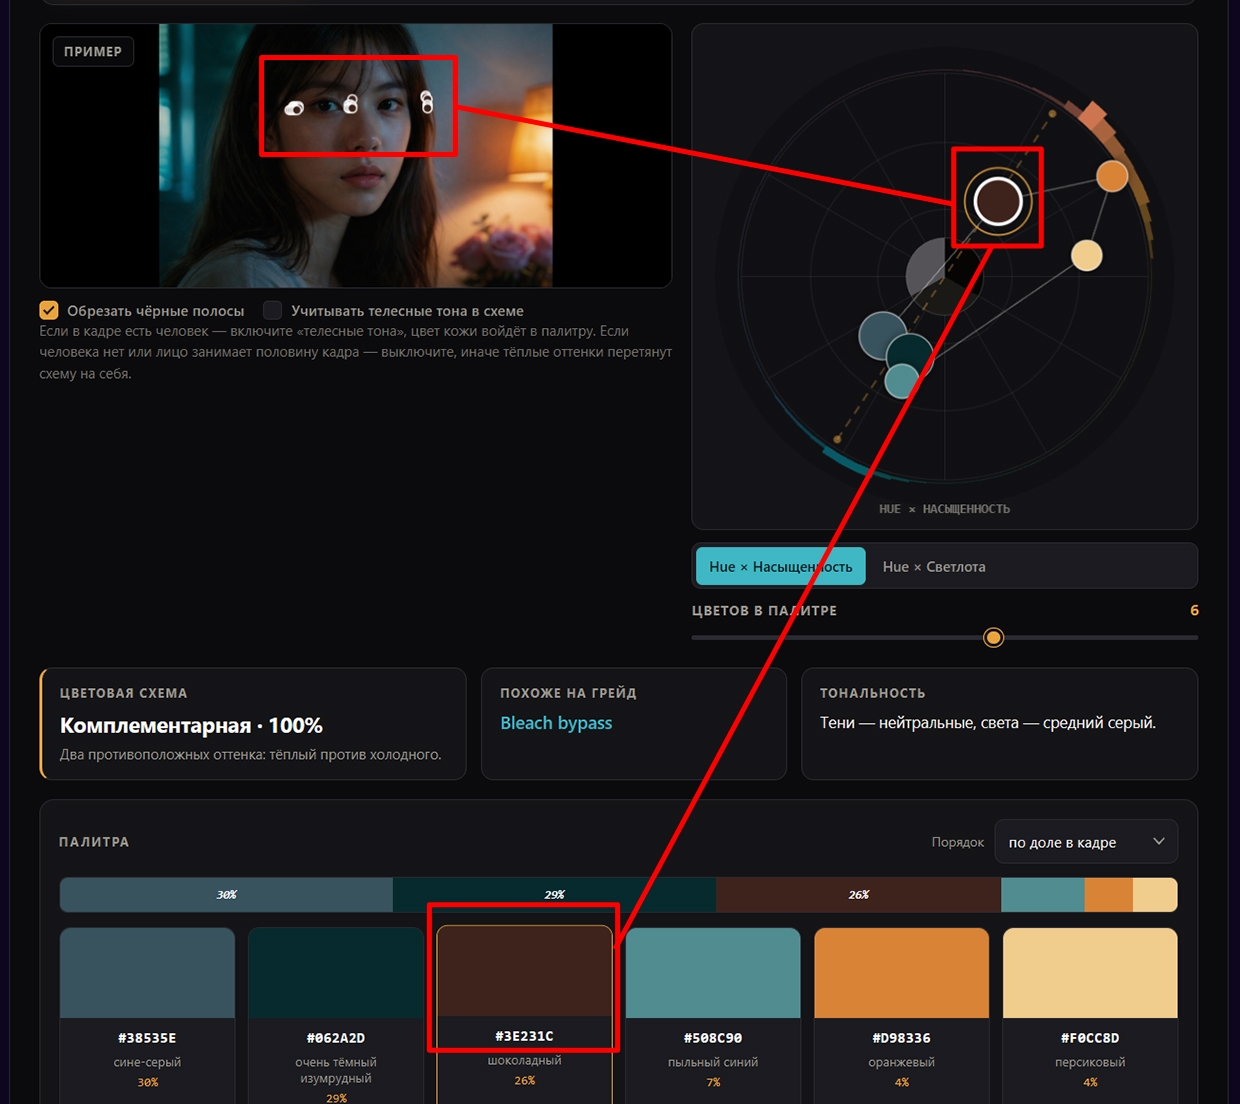This screenshot has height=1104, width=1240.
Task: Switch to the «Hue × Светлота» tab
Action: (x=934, y=567)
